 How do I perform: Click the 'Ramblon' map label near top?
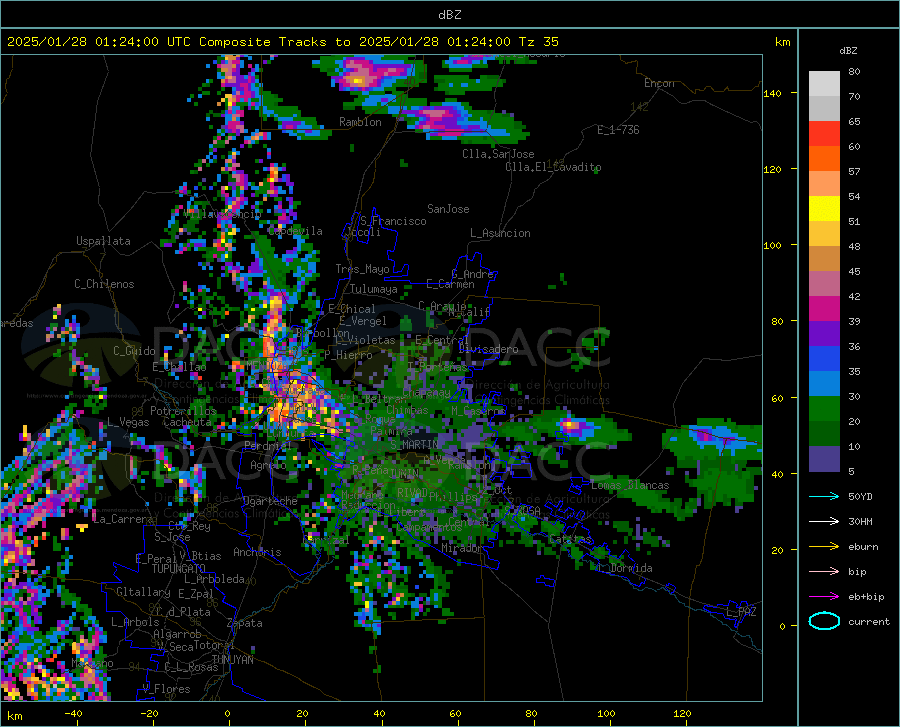click(x=360, y=122)
